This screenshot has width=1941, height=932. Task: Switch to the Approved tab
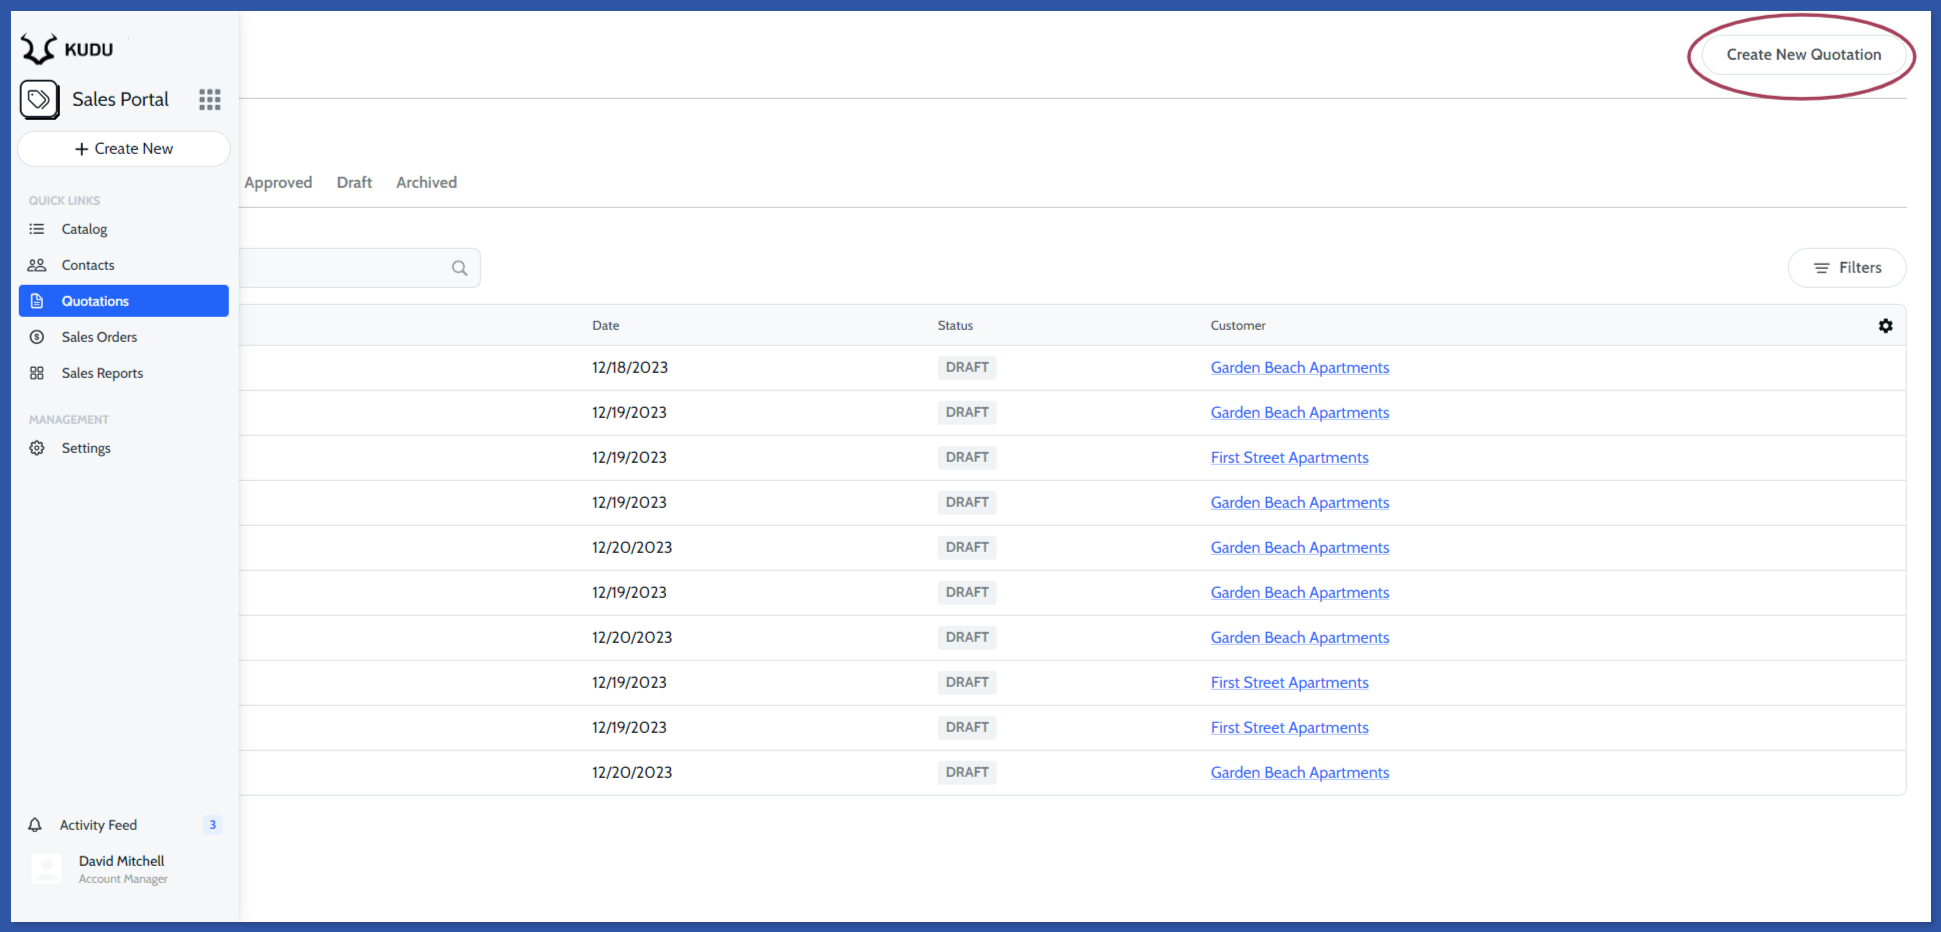coord(278,182)
